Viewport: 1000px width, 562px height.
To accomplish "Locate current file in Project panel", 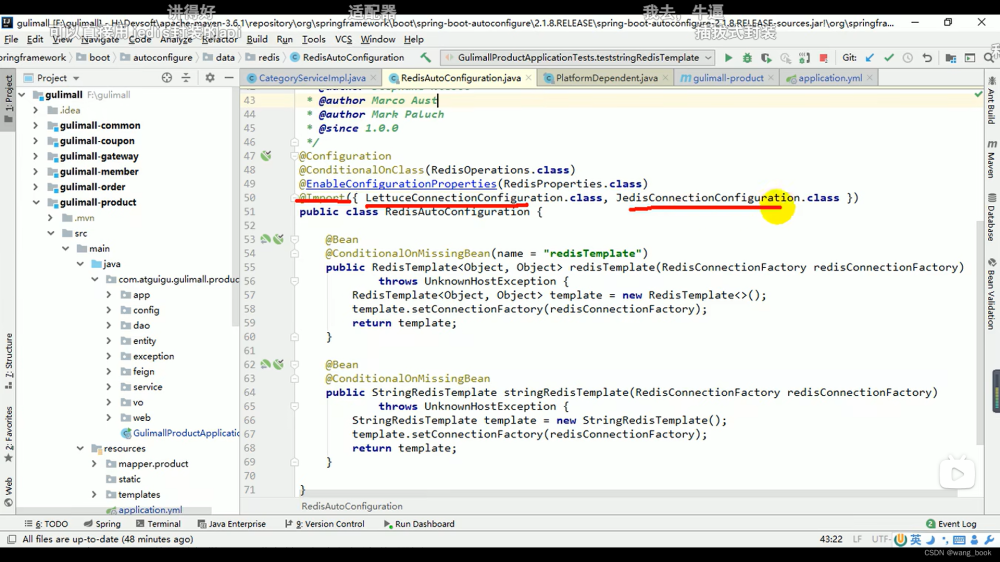I will coord(166,78).
